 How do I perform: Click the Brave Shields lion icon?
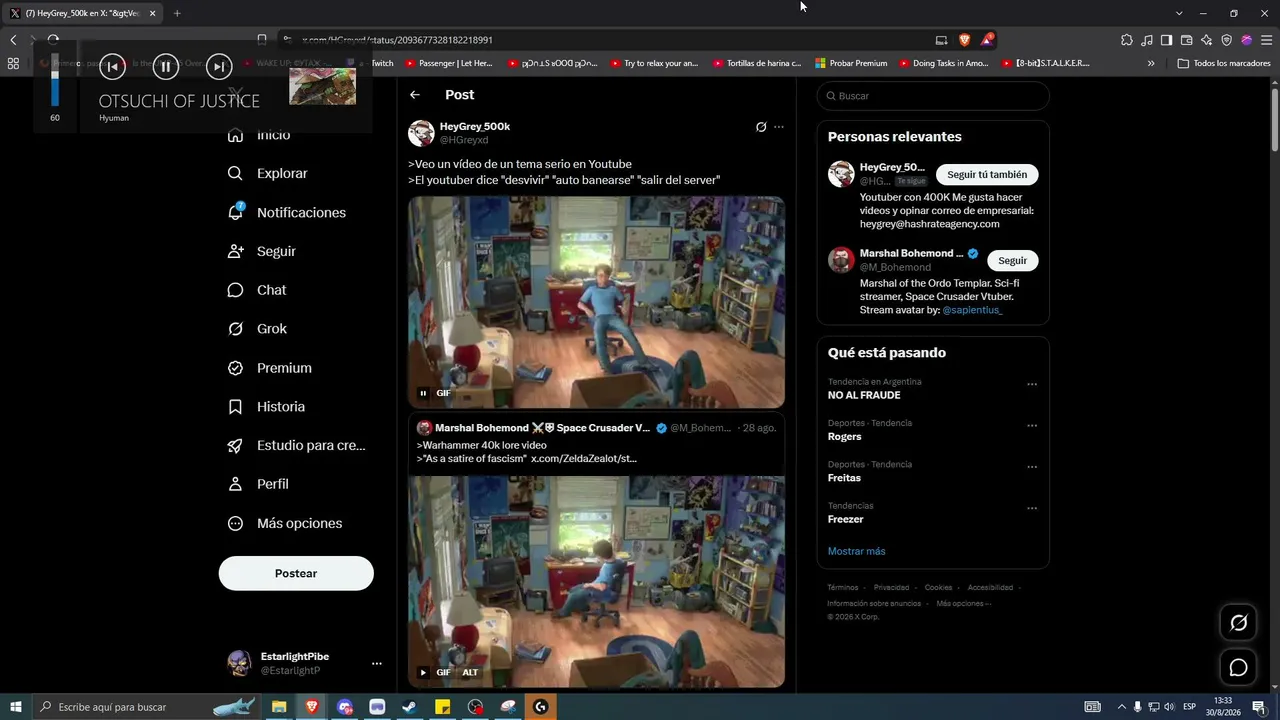[964, 40]
